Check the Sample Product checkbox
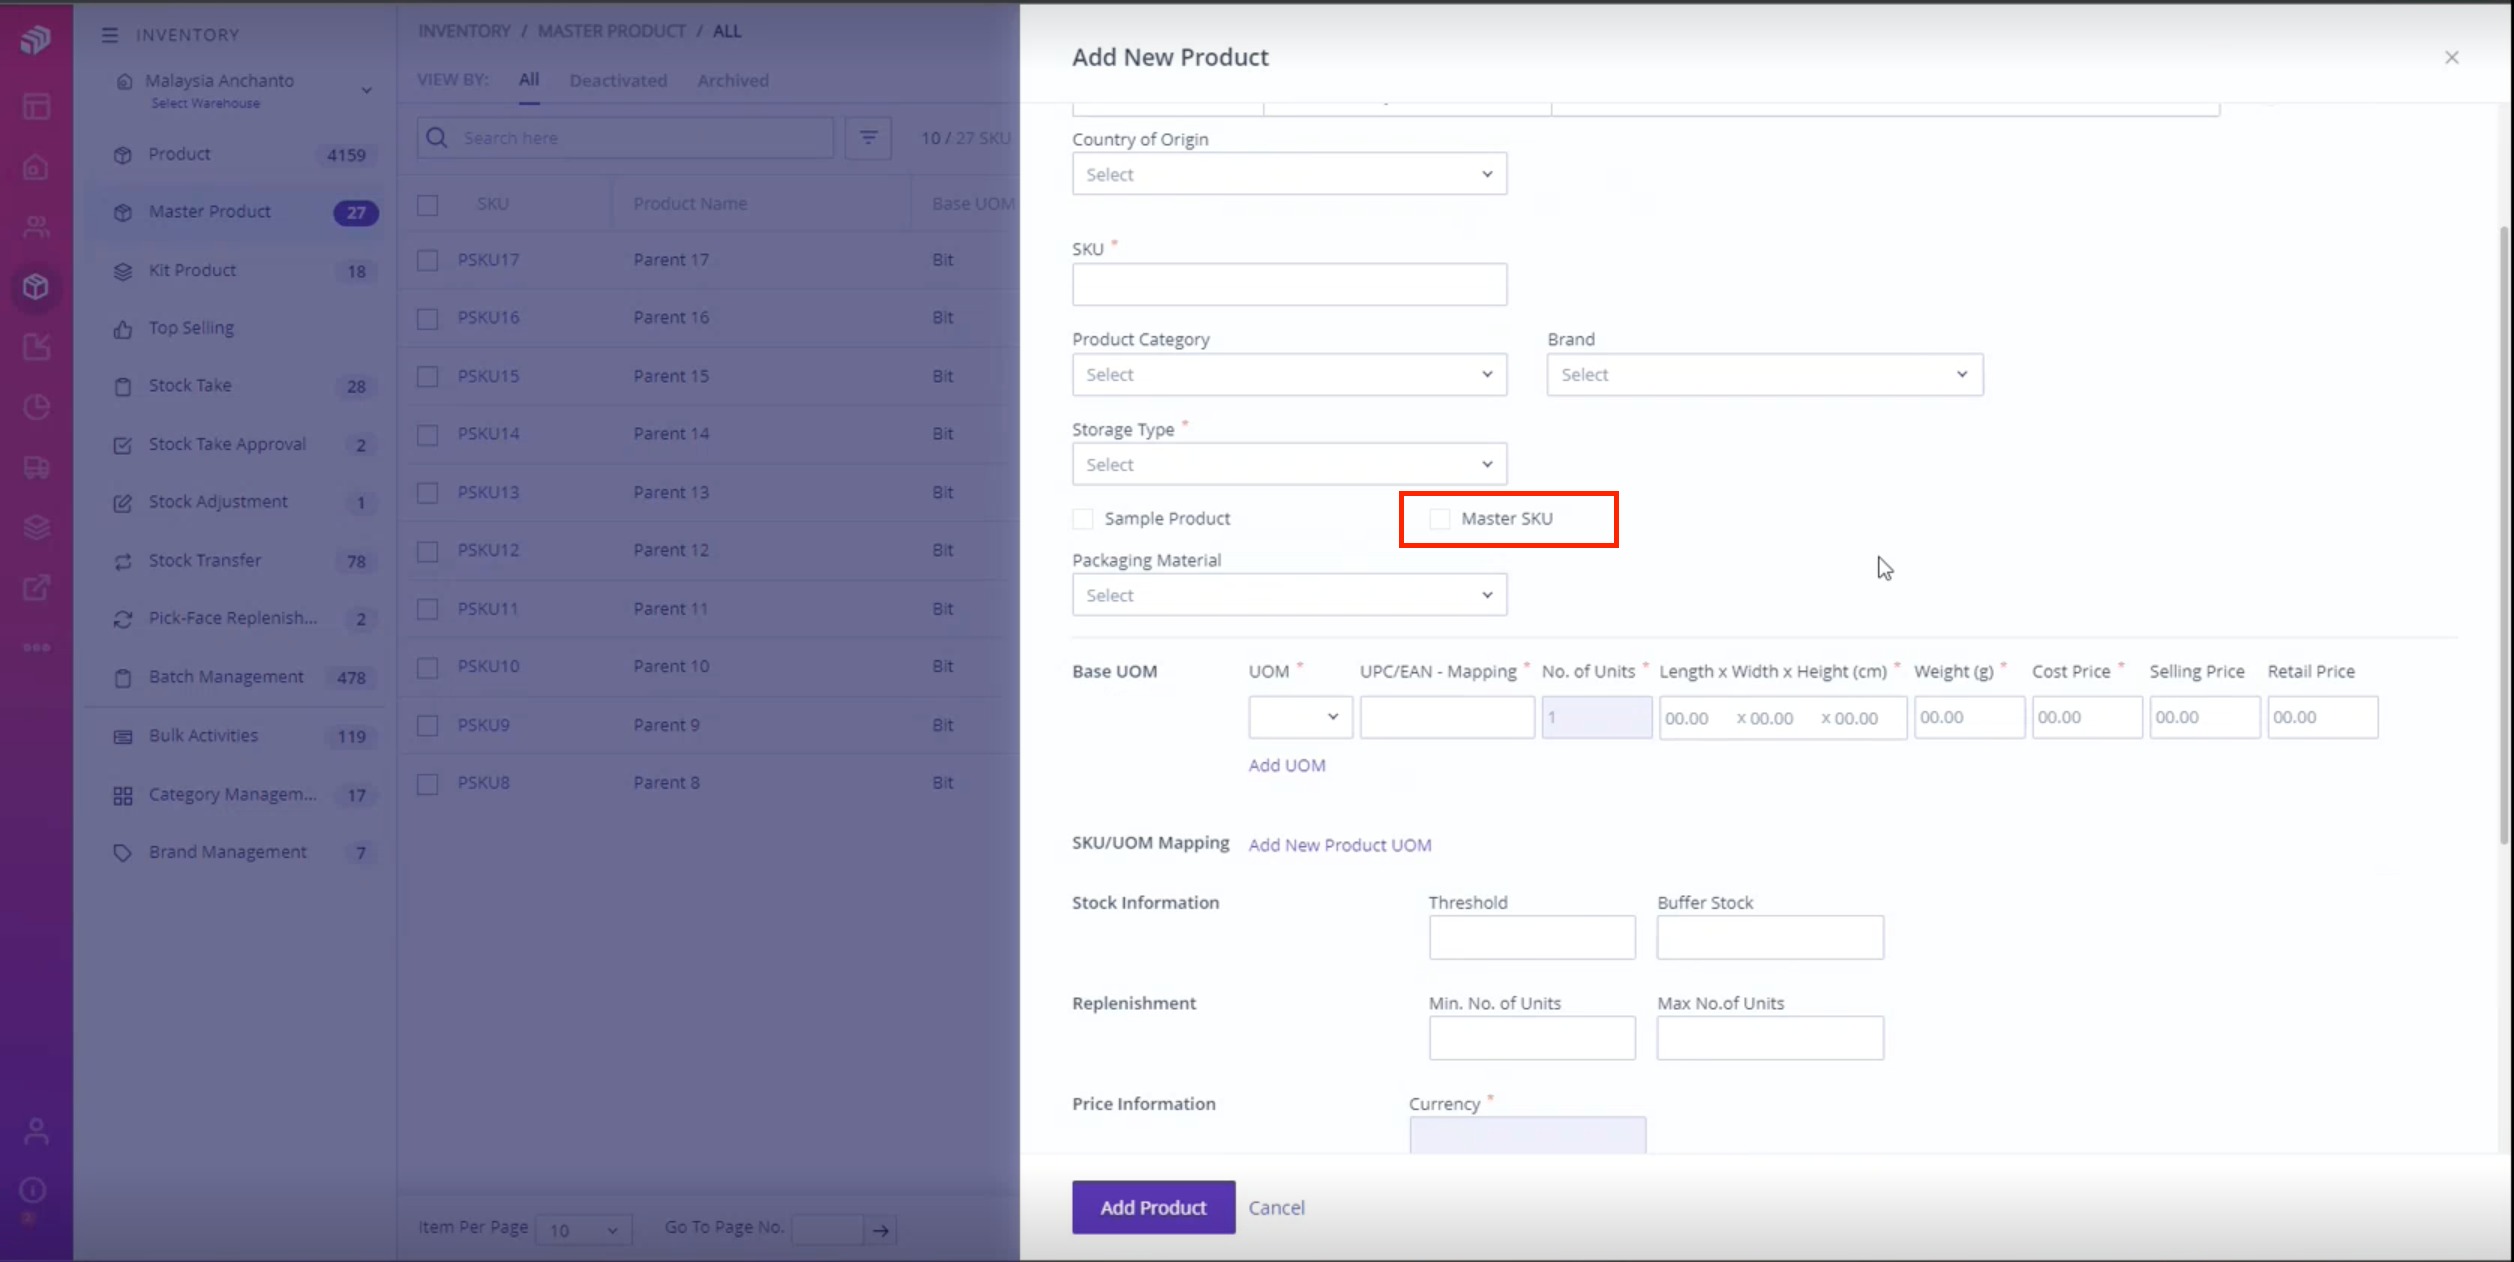2514x1262 pixels. (x=1083, y=519)
